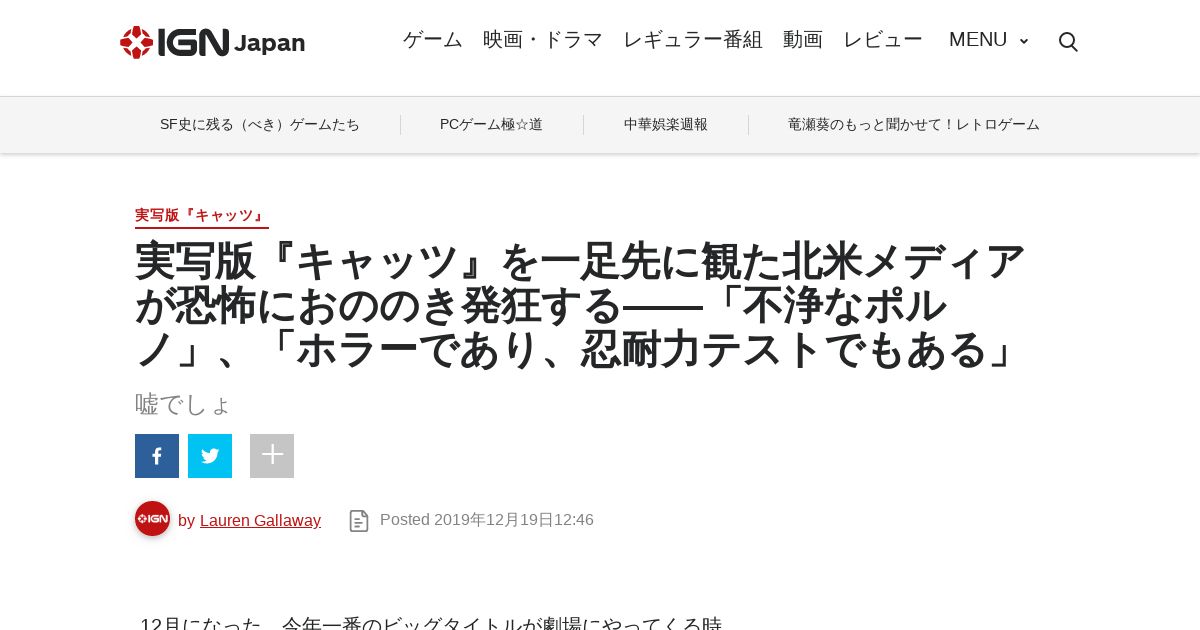The height and width of the screenshot is (630, 1200).
Task: Show more share options plus button
Action: pyautogui.click(x=272, y=456)
